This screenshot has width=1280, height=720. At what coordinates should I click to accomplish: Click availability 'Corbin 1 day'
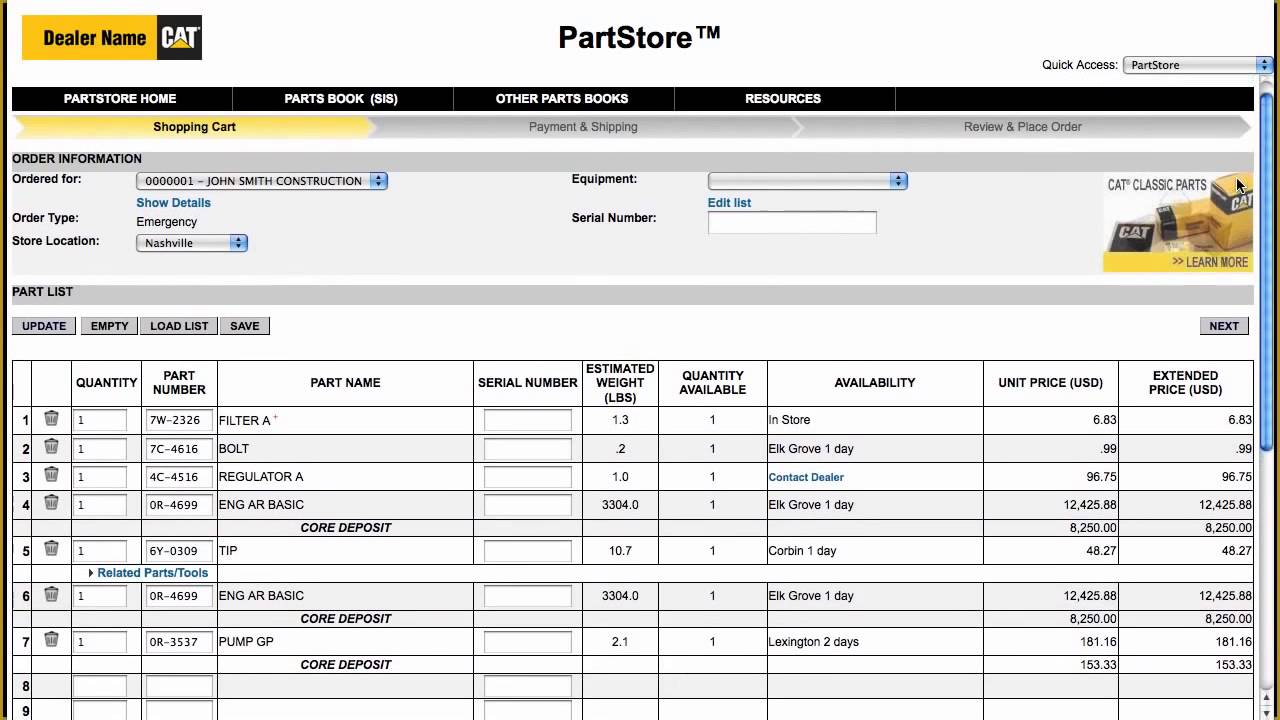pyautogui.click(x=802, y=551)
